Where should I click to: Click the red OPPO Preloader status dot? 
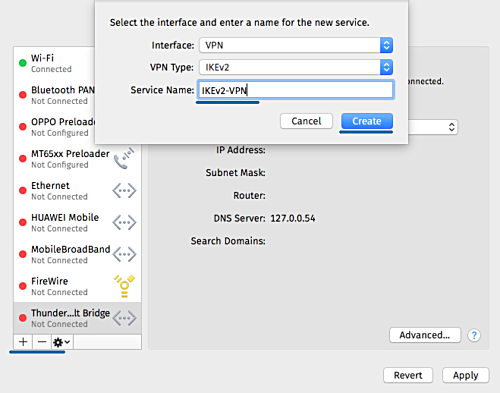23,127
